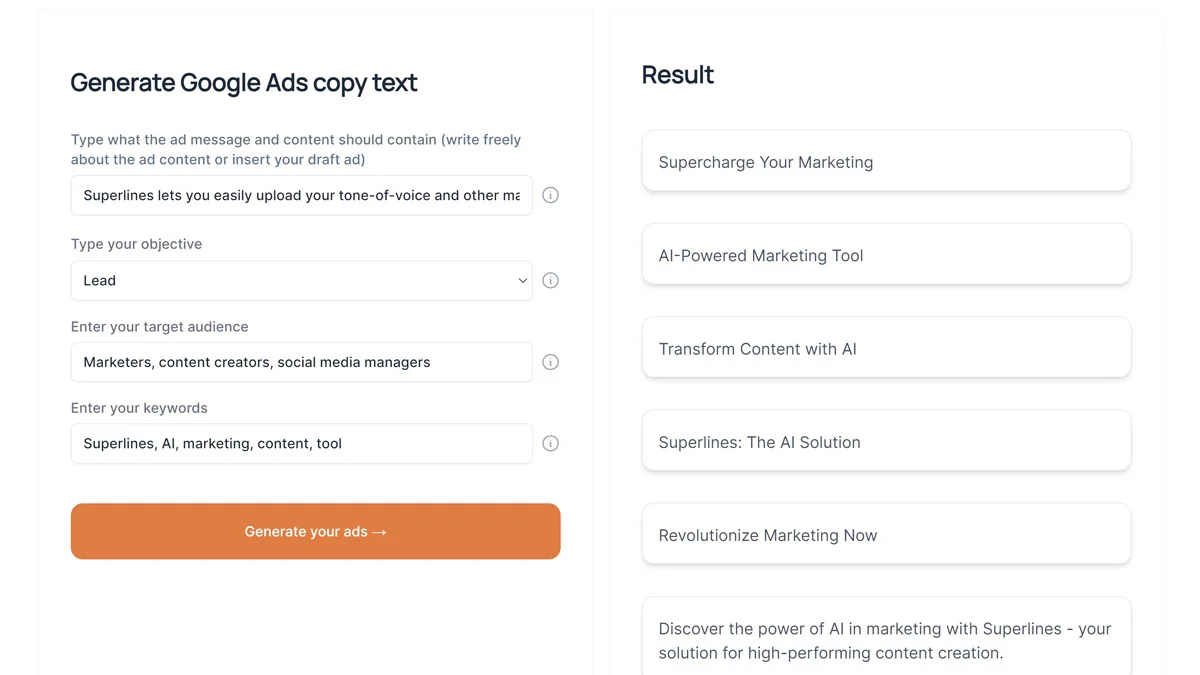The width and height of the screenshot is (1200, 675).
Task: Select the Supercharge Your Marketing result
Action: [886, 161]
